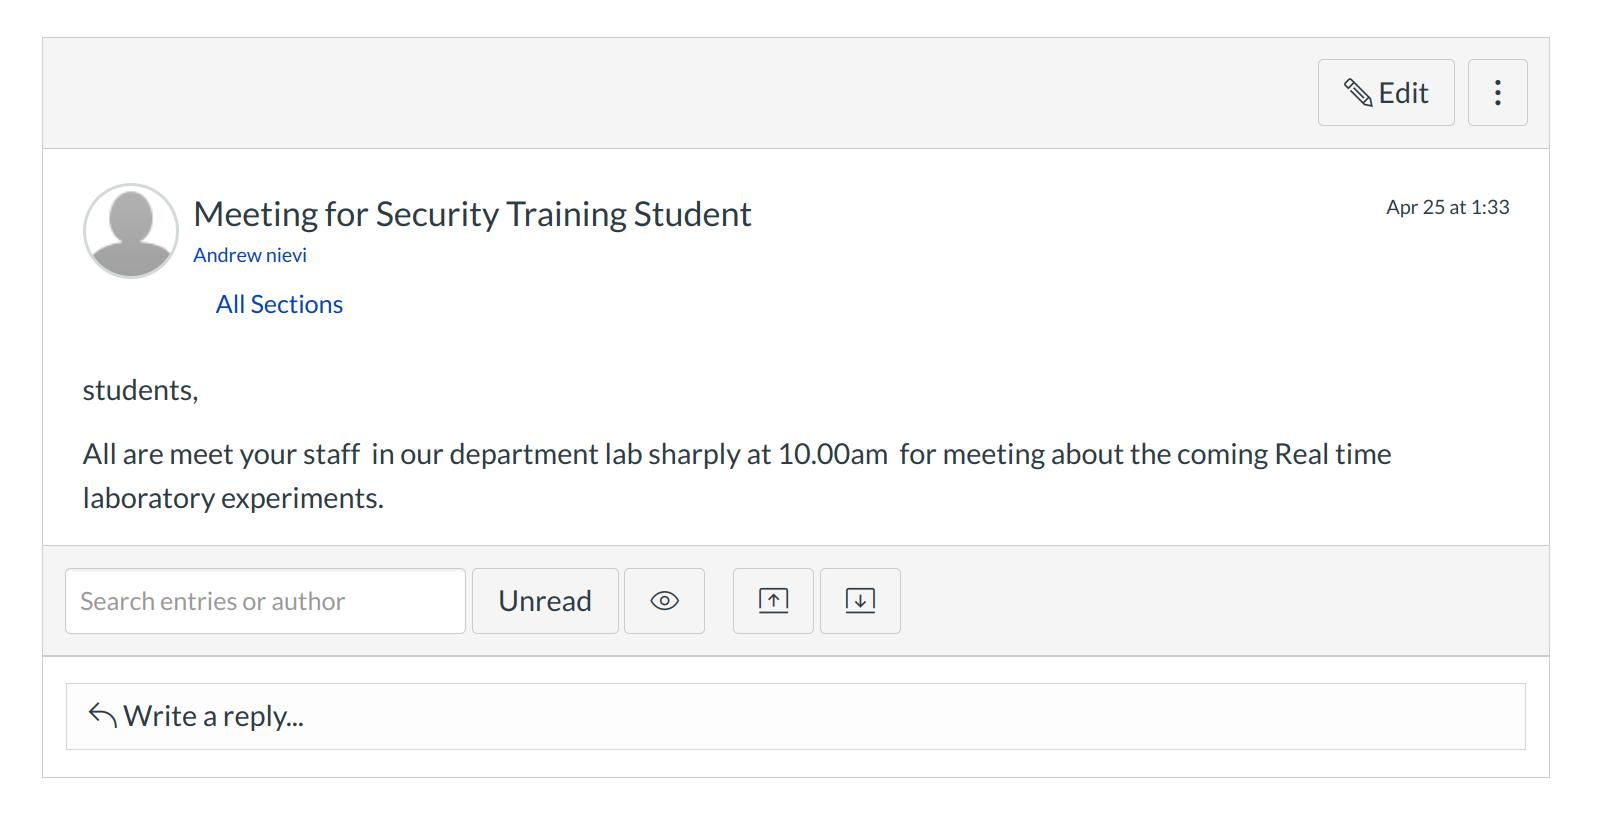Open Andrew nievi's profile link
The image size is (1602, 838).
(x=250, y=255)
